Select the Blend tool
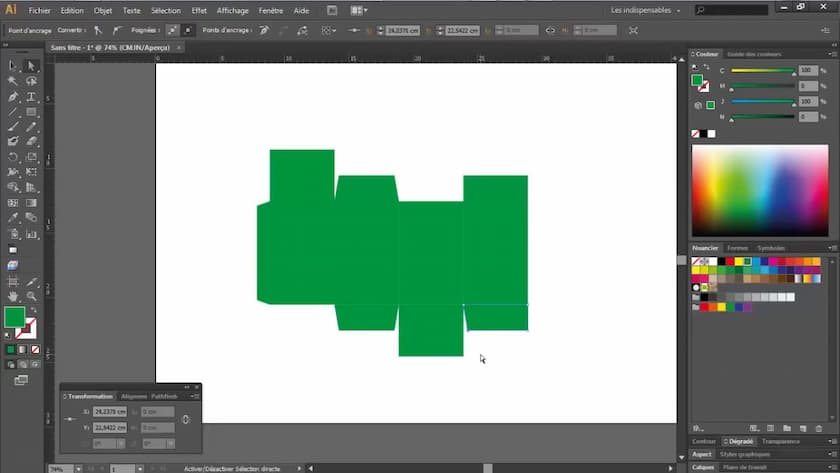The height and width of the screenshot is (473, 840). (31, 218)
